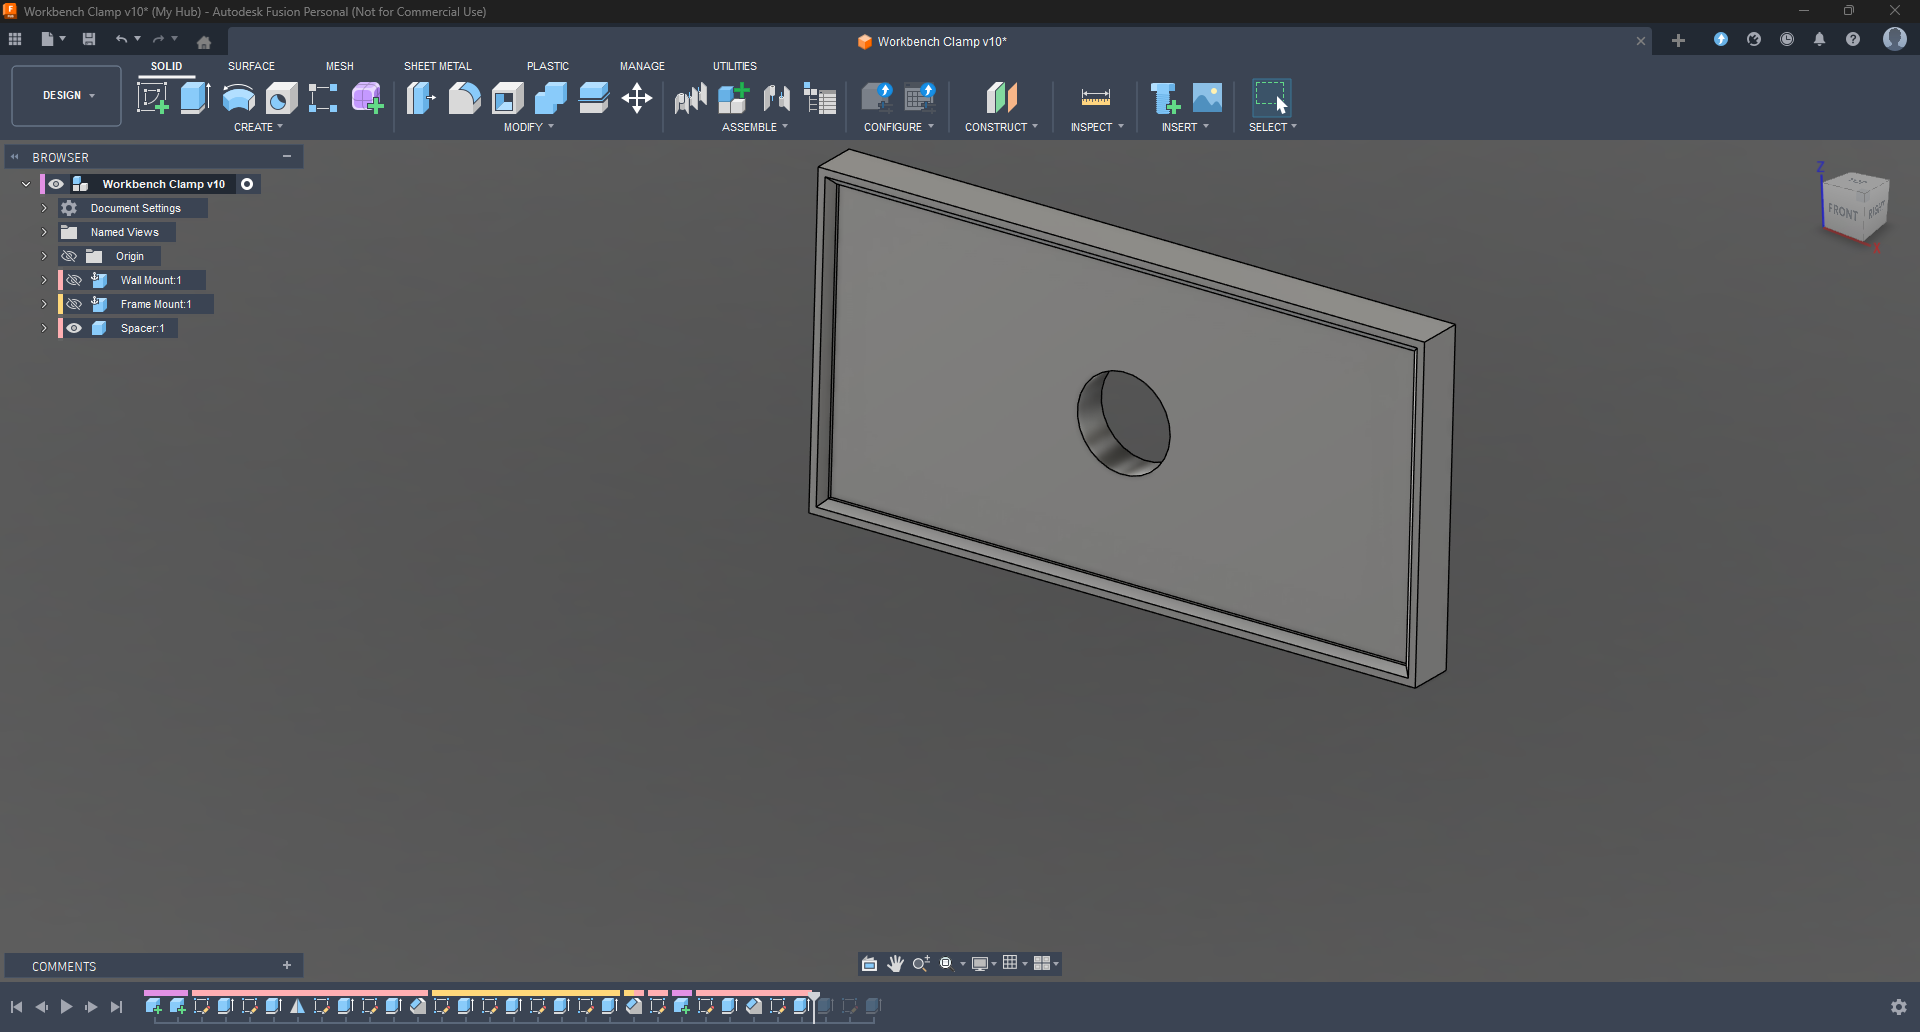Expand the Document Settings node

(x=44, y=208)
